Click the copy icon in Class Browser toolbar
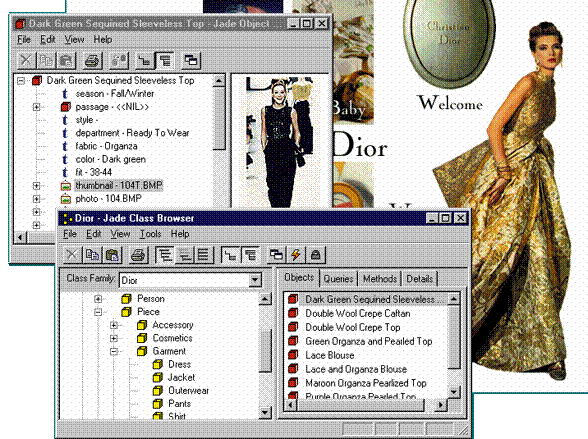This screenshot has width=588, height=439. coord(92,255)
